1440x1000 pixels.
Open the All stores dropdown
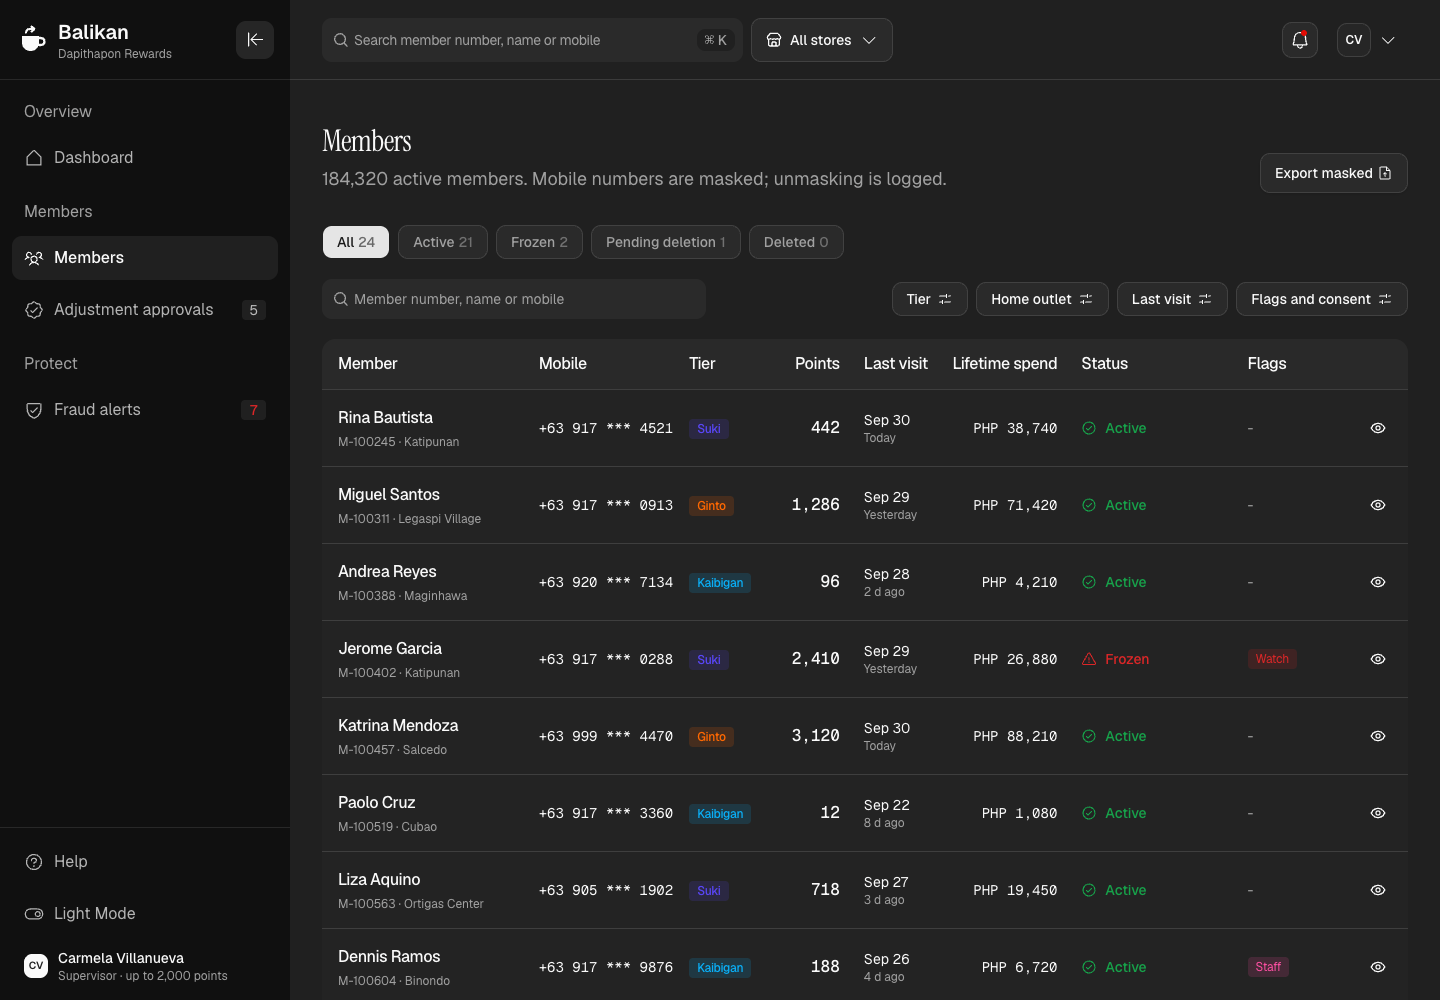pyautogui.click(x=822, y=40)
